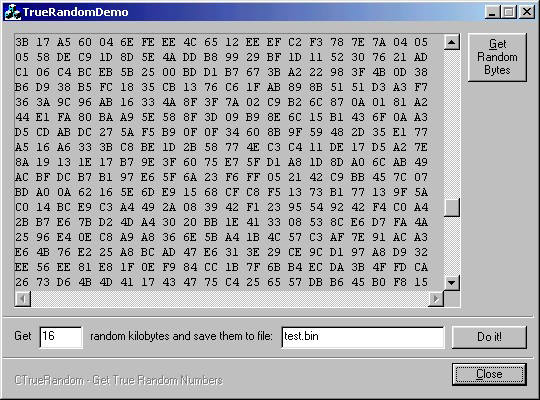The width and height of the screenshot is (540, 400).
Task: Open the TrueRandomDemo title bar application icon
Action: click(x=12, y=12)
